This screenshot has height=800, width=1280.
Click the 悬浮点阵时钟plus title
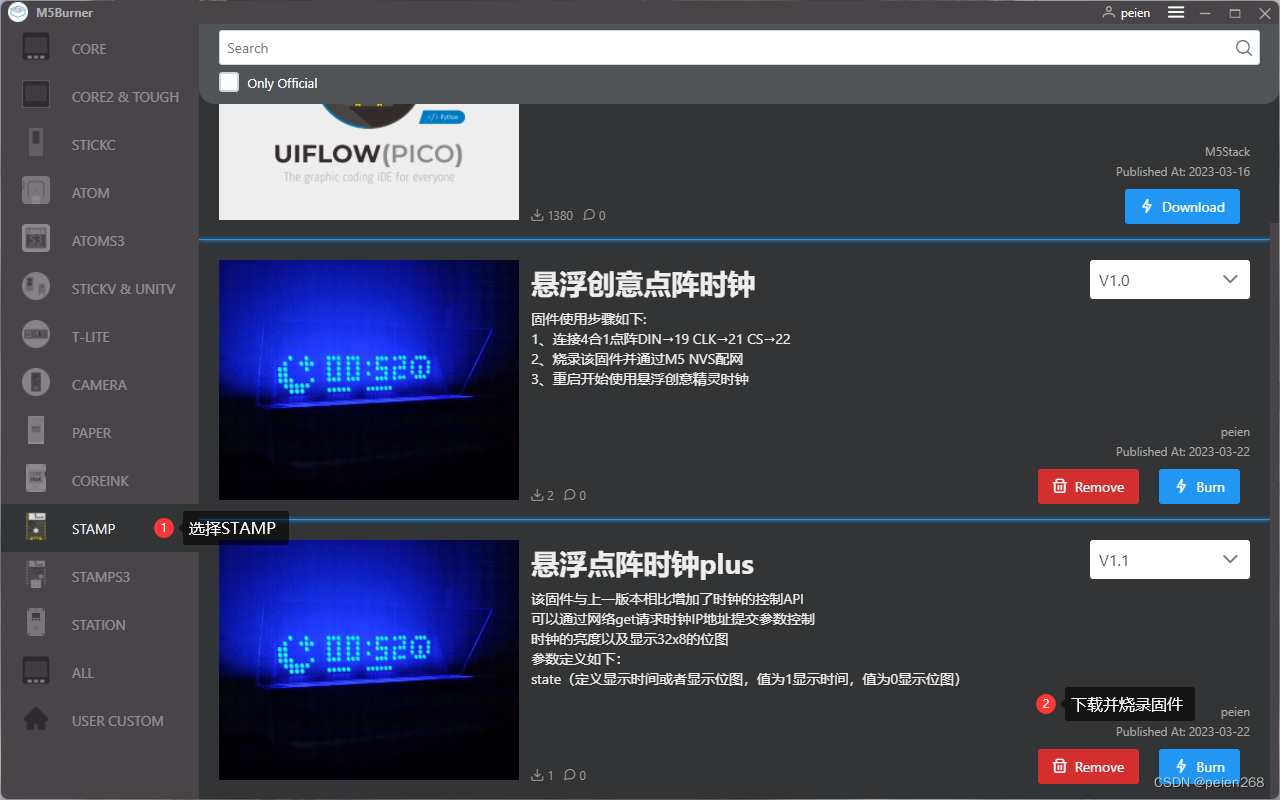(x=642, y=564)
